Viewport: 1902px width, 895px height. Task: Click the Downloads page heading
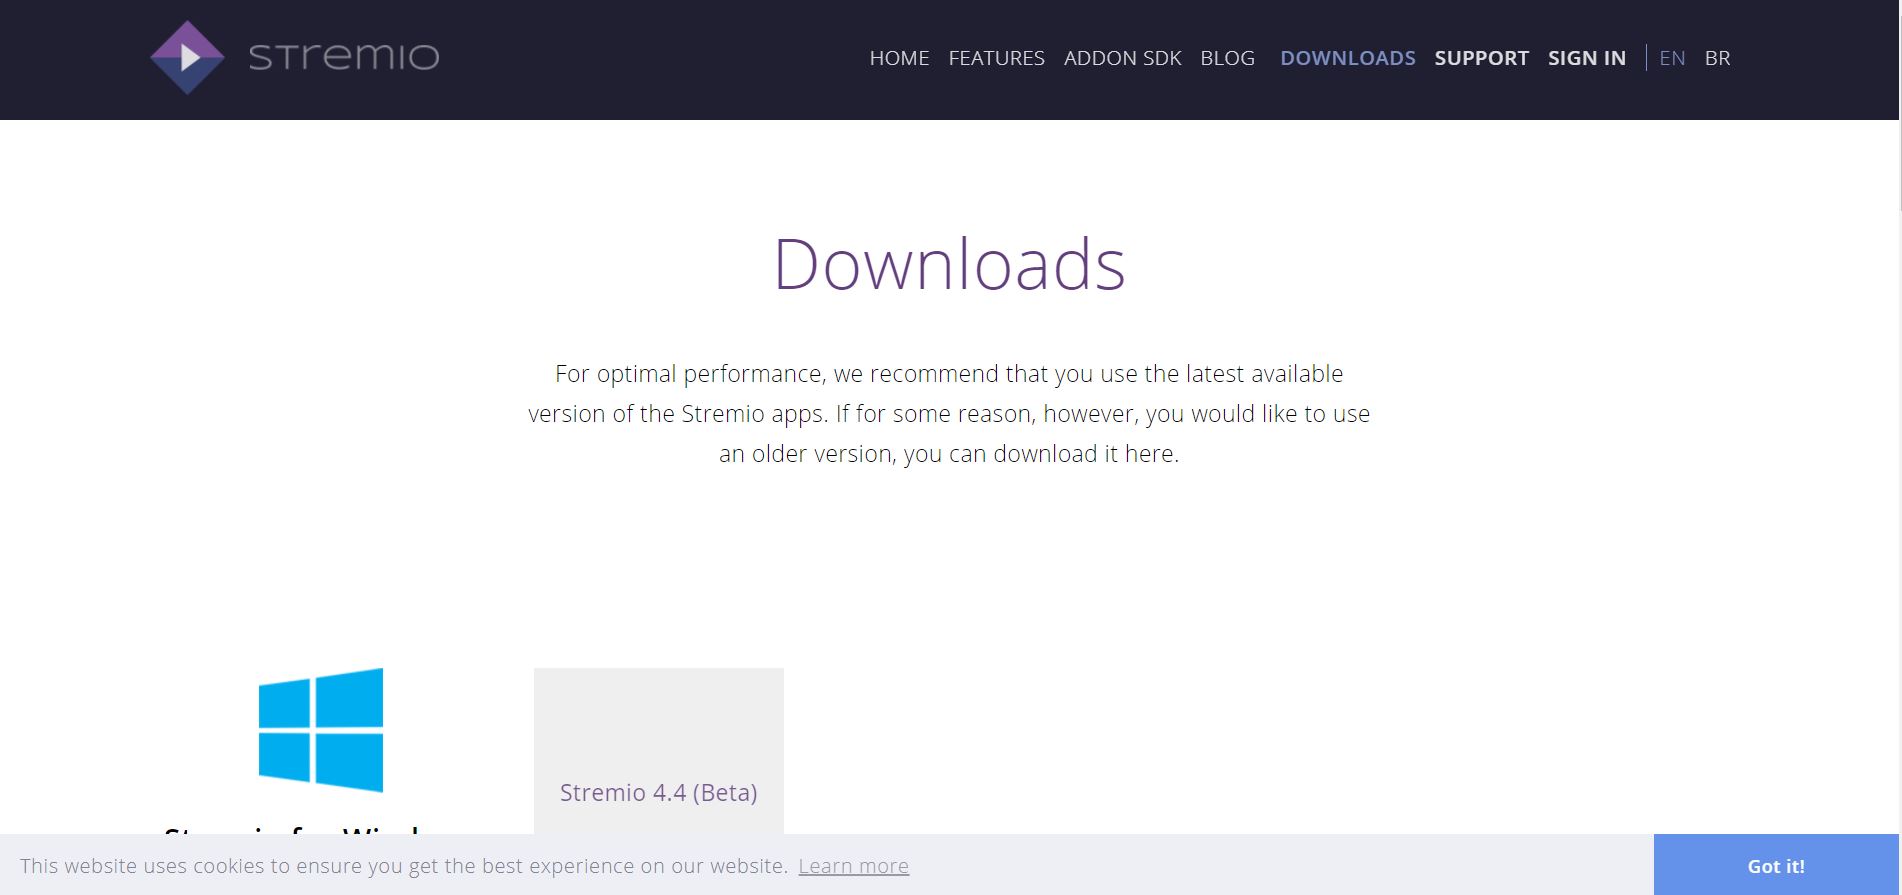pyautogui.click(x=949, y=264)
